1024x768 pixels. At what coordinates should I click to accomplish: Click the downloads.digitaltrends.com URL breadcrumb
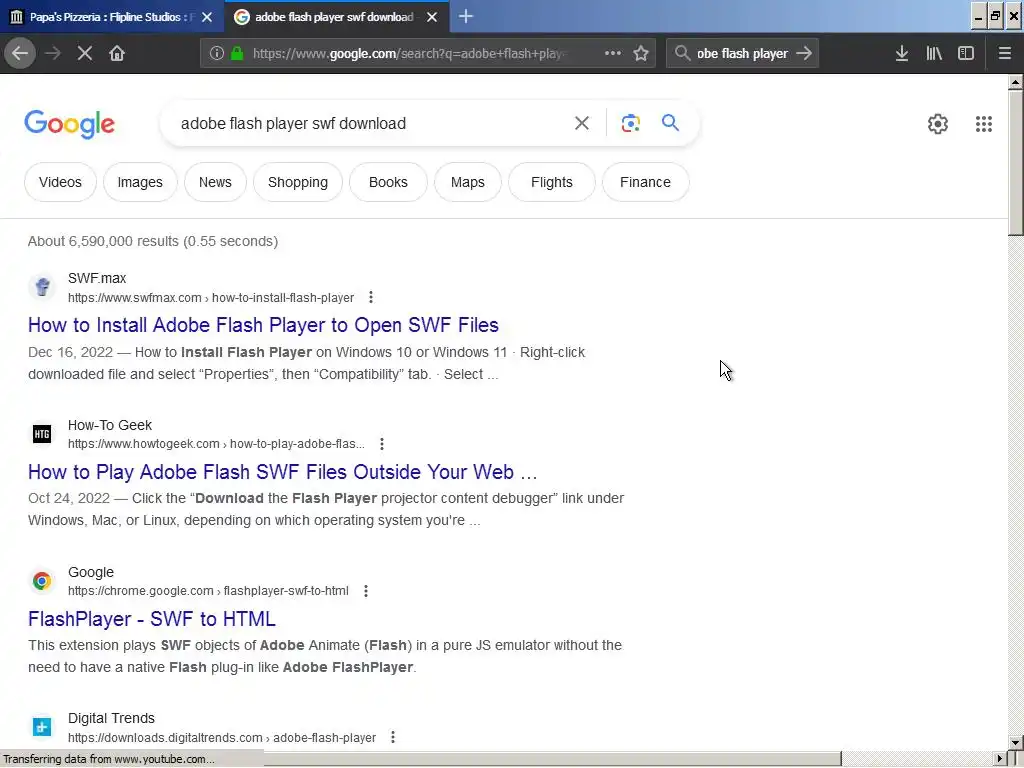click(222, 738)
